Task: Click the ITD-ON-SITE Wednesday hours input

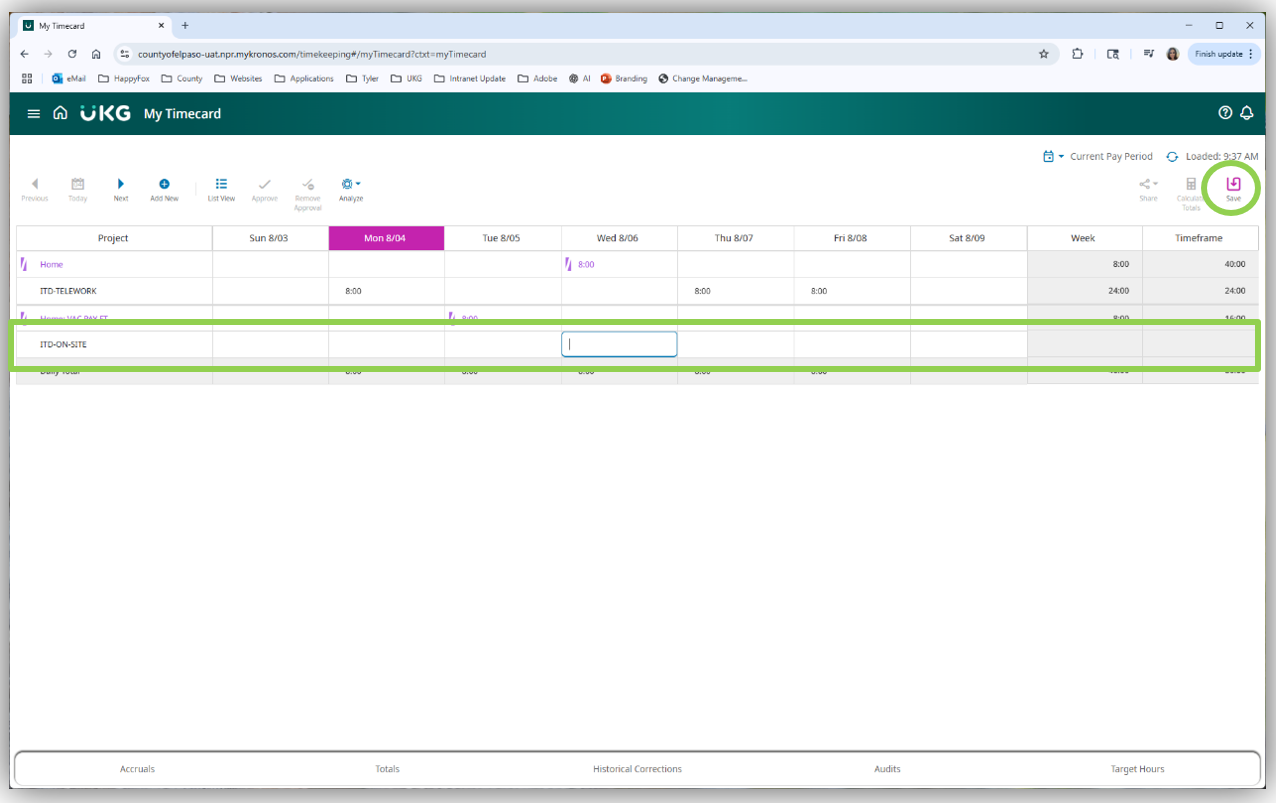Action: [x=619, y=344]
